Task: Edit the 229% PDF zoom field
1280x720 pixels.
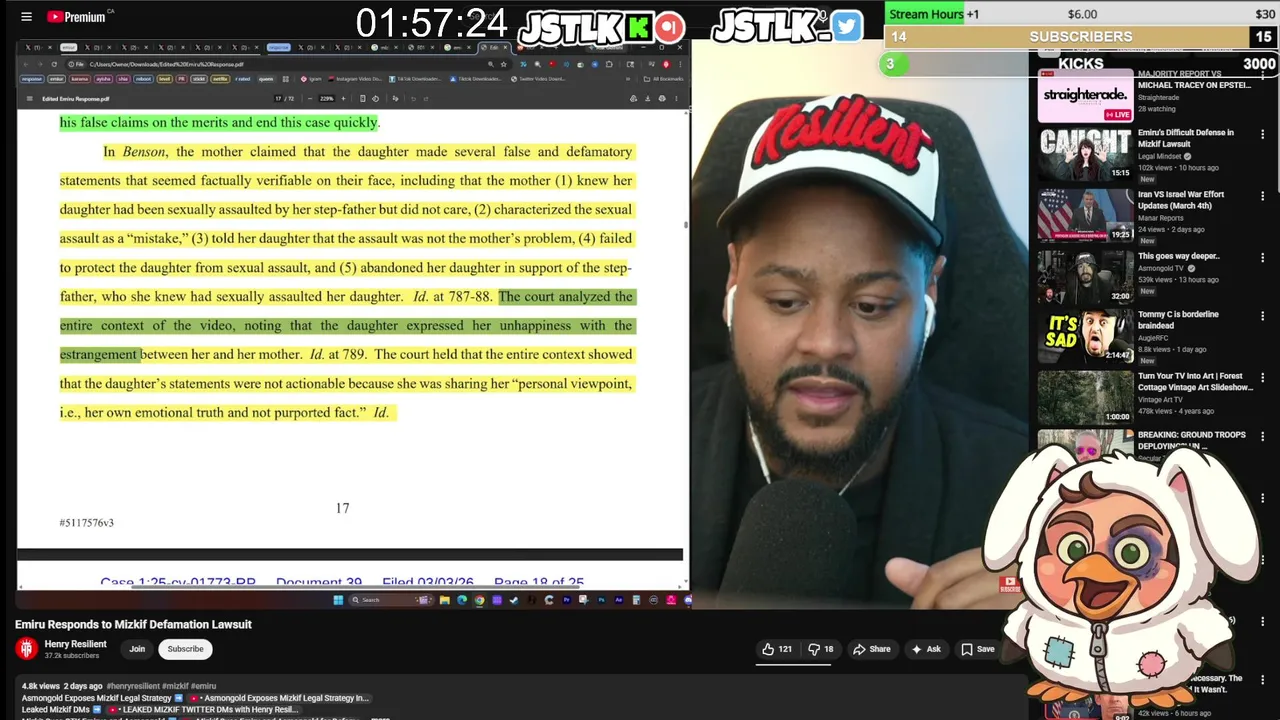Action: pos(327,98)
